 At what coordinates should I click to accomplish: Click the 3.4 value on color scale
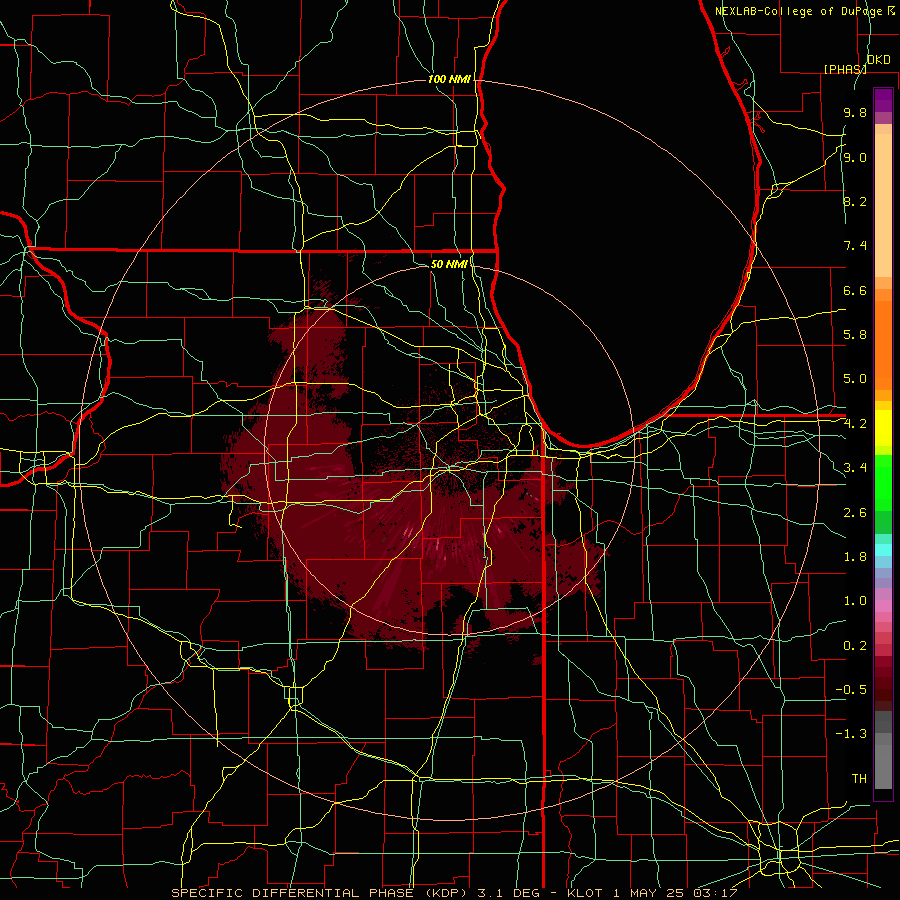coord(855,468)
